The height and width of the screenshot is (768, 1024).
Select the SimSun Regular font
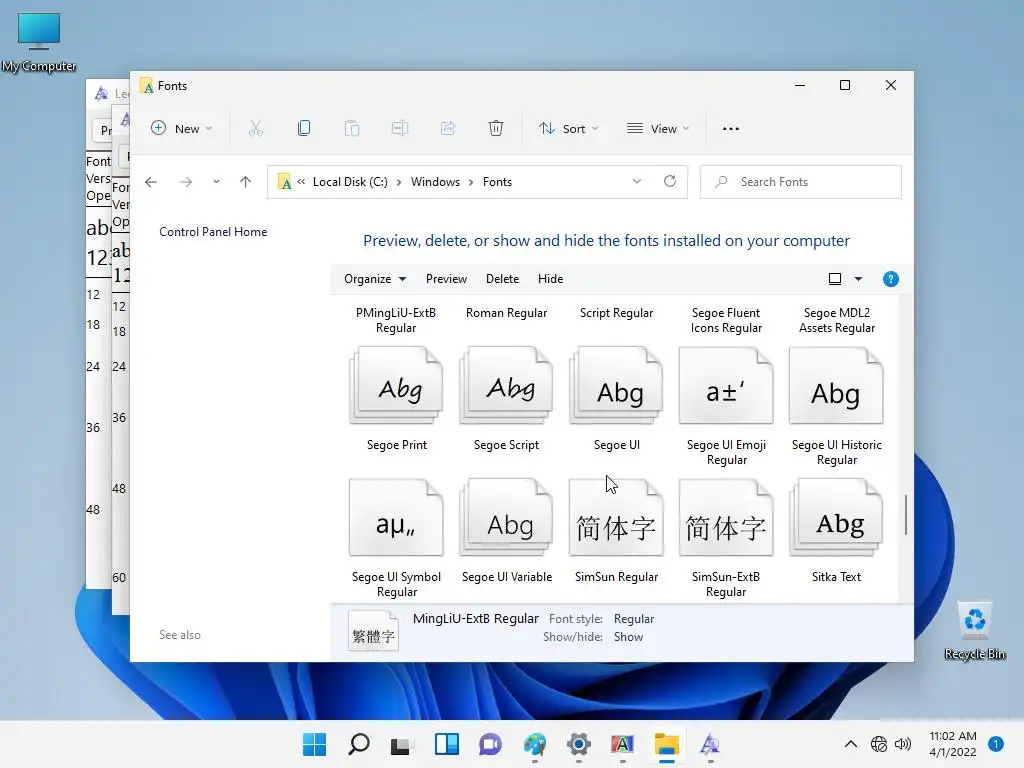click(x=616, y=532)
